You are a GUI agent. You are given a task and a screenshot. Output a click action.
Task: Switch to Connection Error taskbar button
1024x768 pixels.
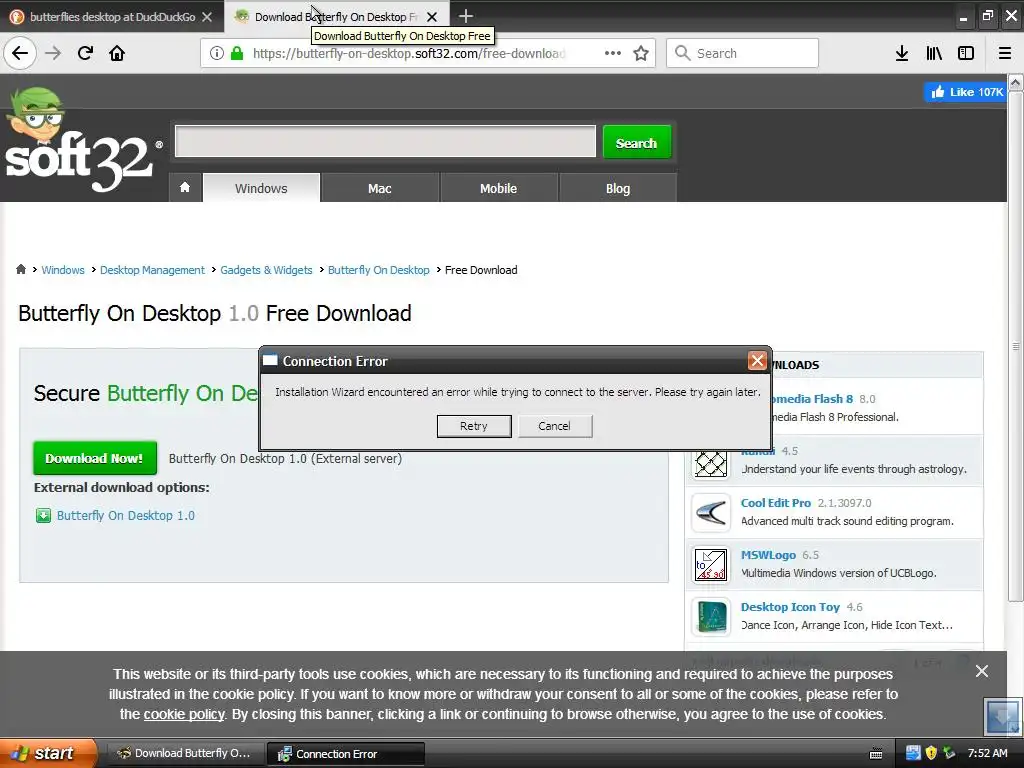pyautogui.click(x=346, y=754)
